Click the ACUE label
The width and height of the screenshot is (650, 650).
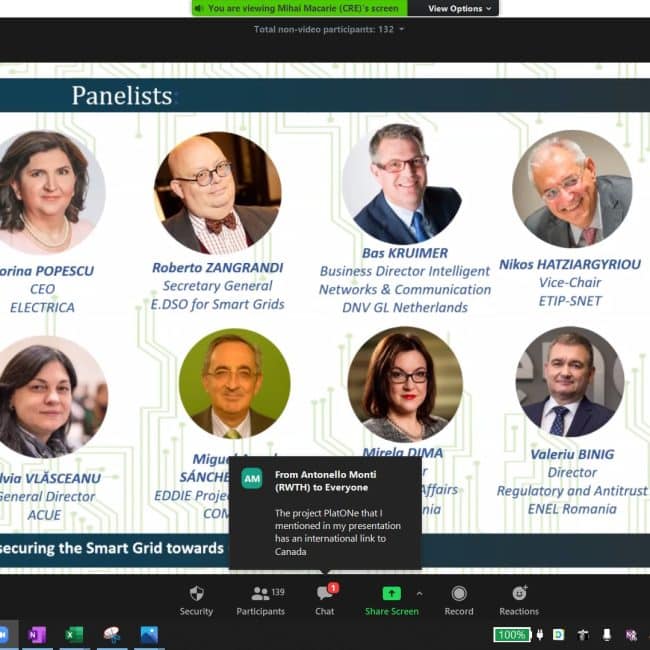(44, 515)
